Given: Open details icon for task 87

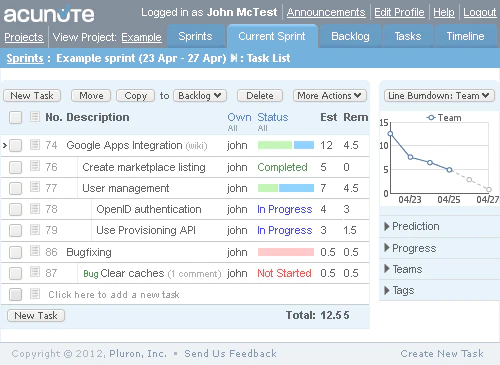Looking at the screenshot, I should click(x=35, y=272).
